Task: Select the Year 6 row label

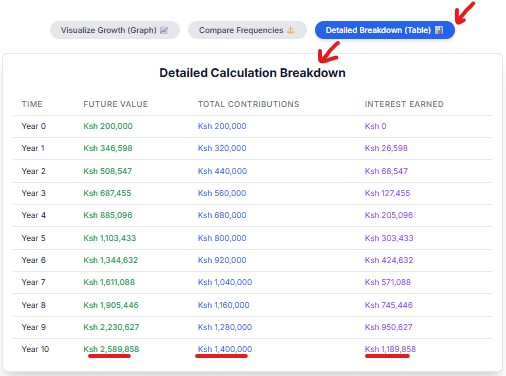Action: coord(34,260)
